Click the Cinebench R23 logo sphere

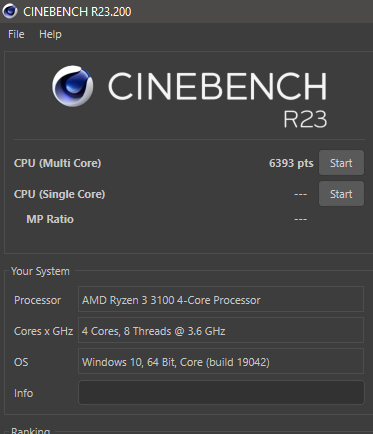[72, 86]
